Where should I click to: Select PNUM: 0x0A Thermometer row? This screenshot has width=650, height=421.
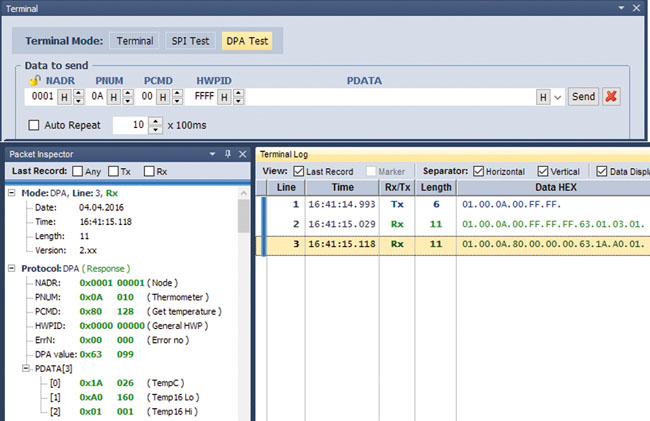pos(122,297)
